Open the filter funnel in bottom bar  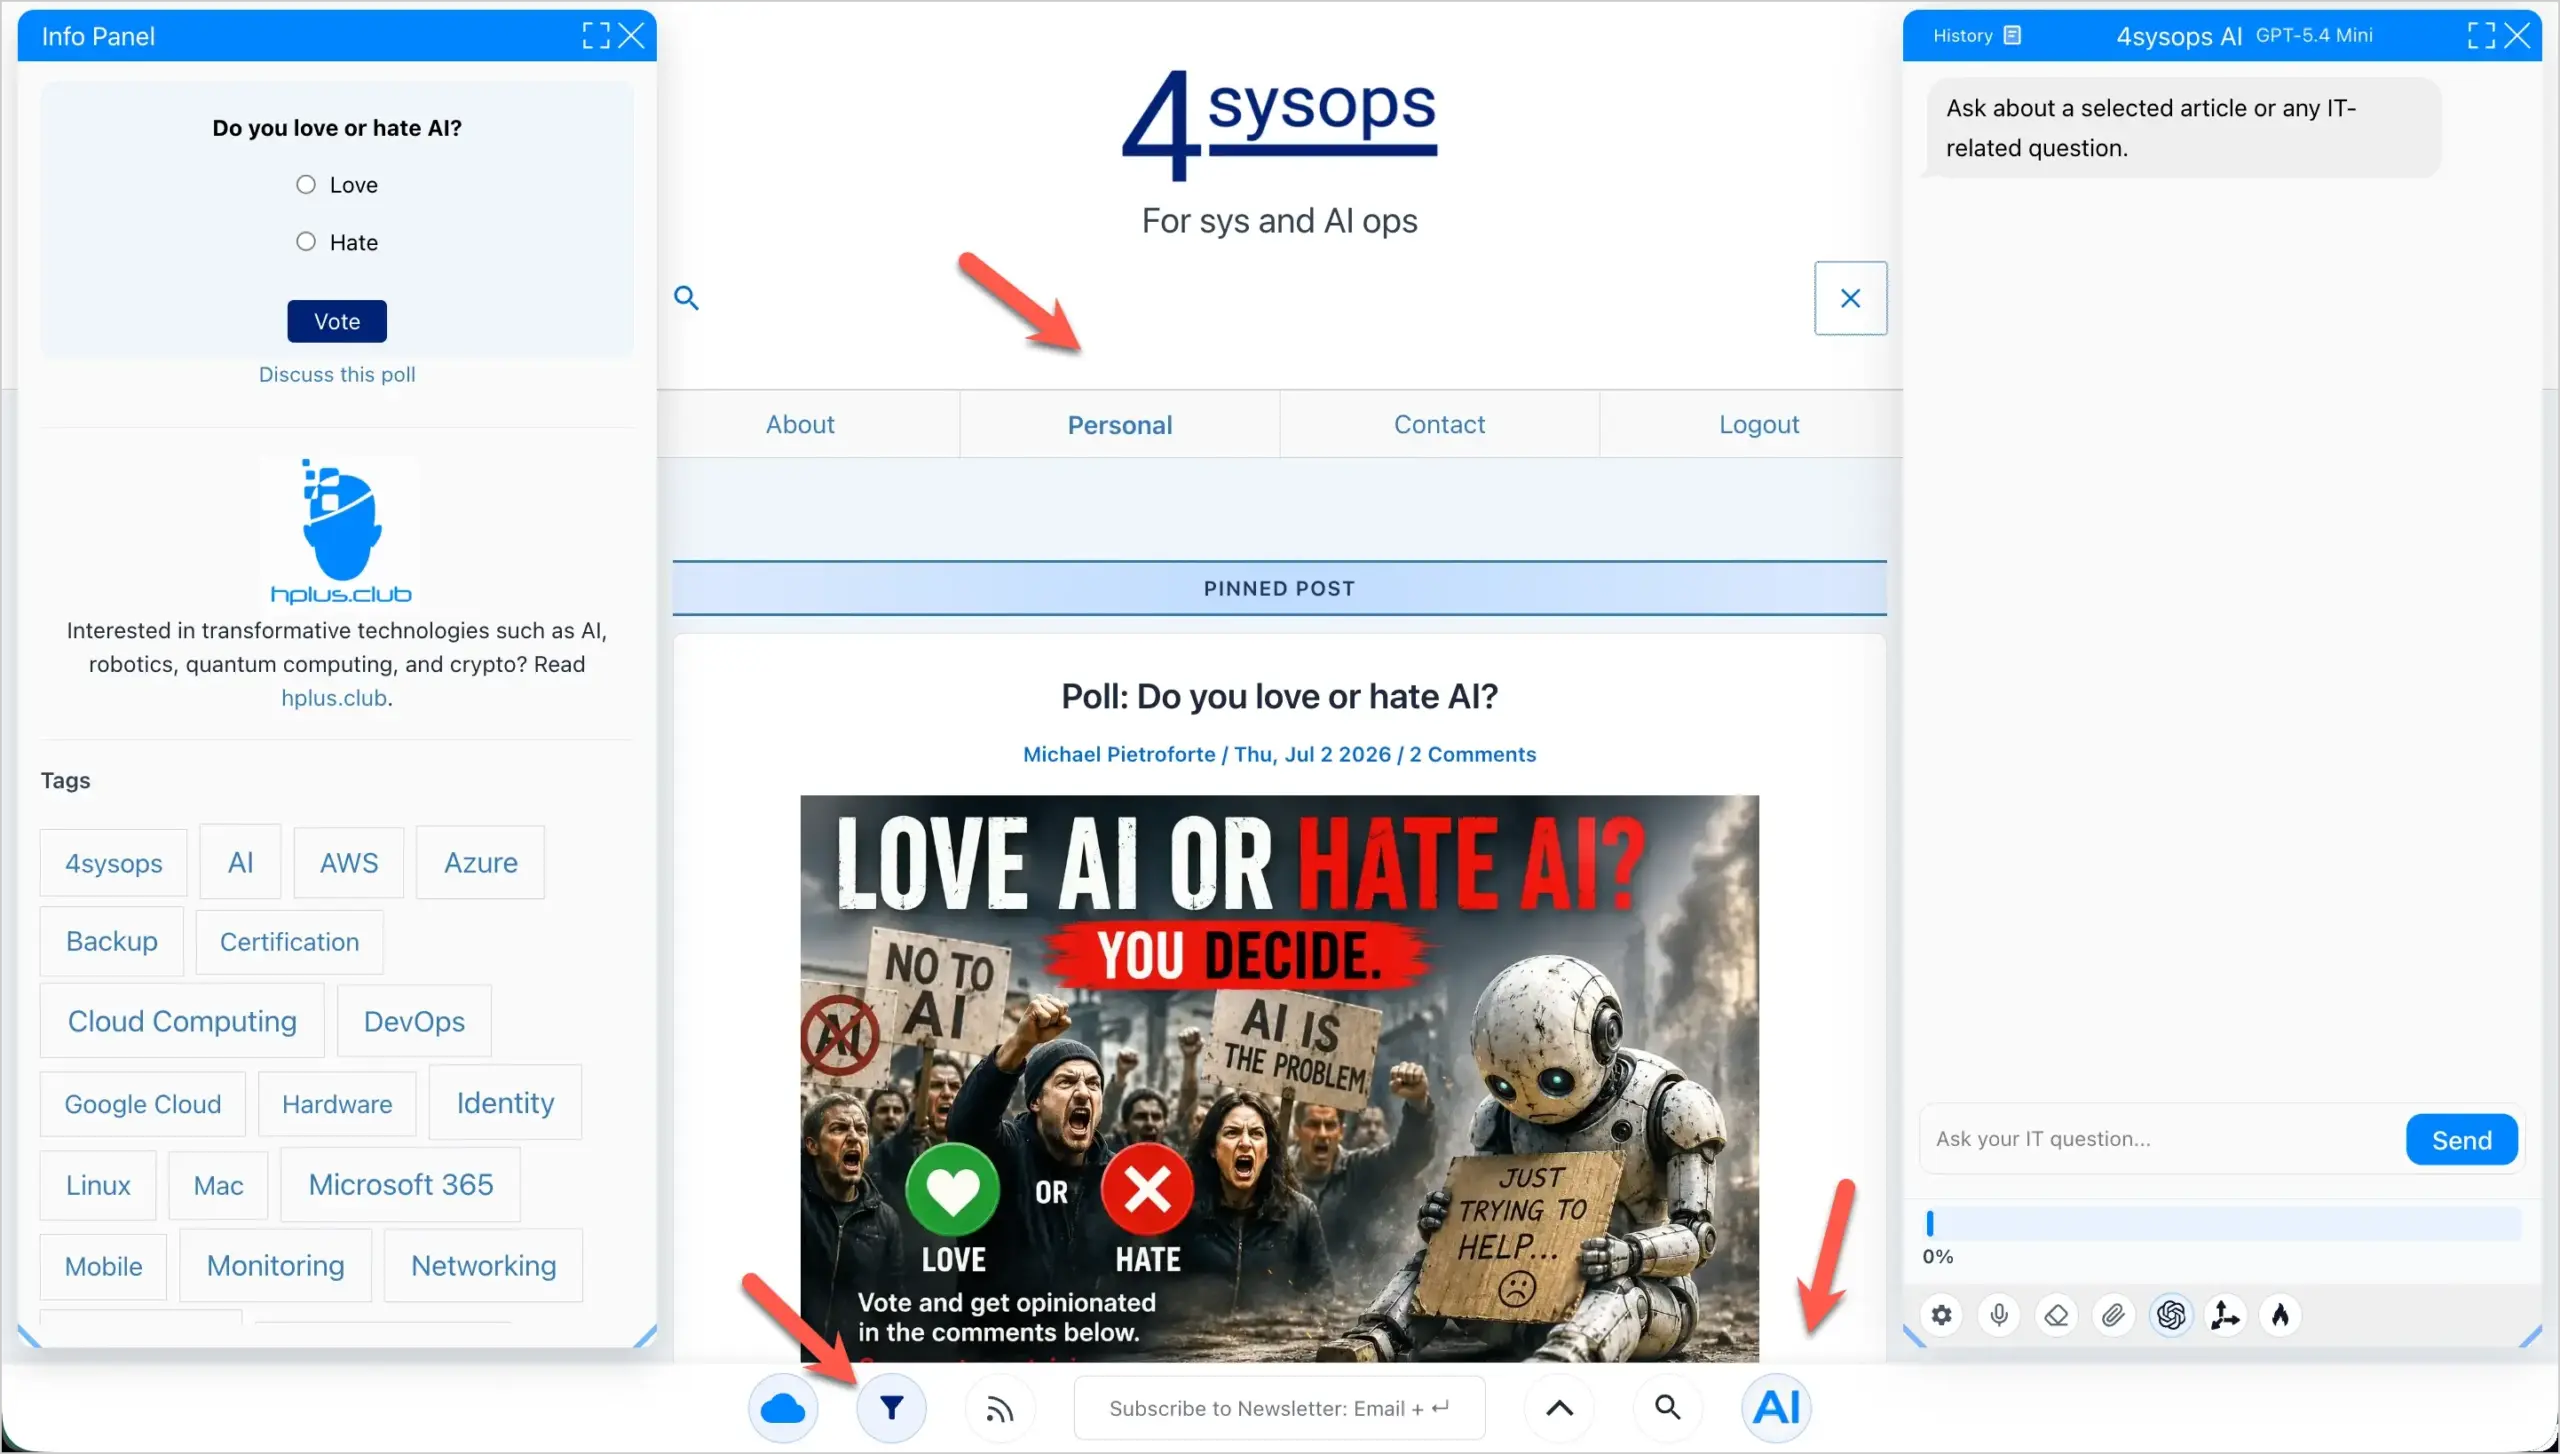pos(891,1408)
